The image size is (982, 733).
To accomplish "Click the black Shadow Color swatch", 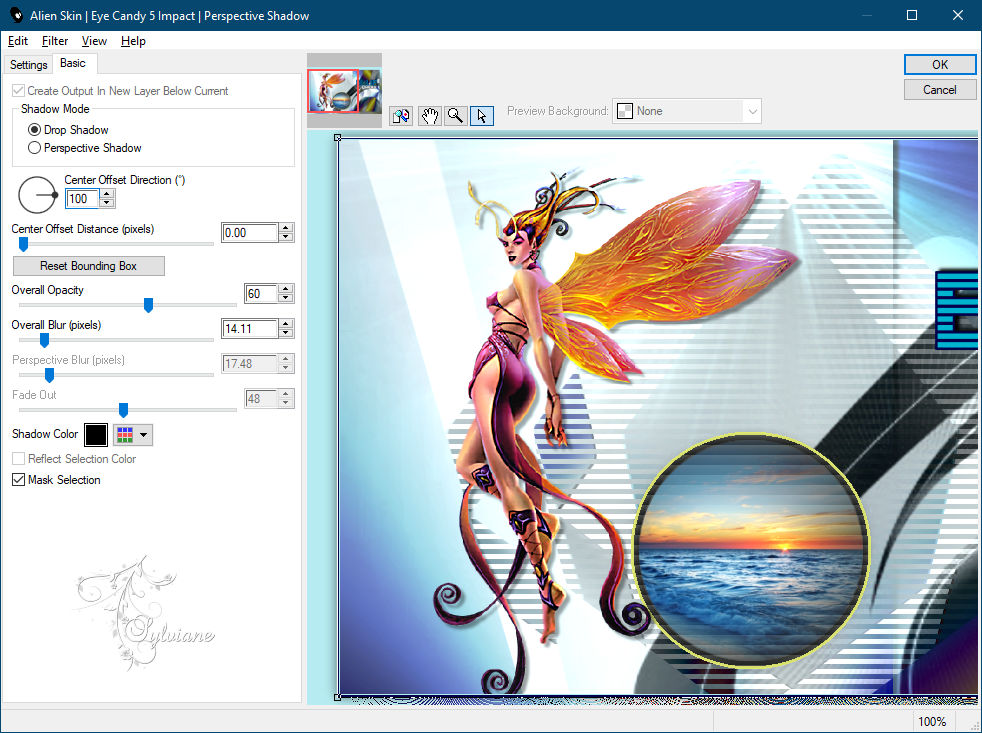I will pyautogui.click(x=96, y=435).
